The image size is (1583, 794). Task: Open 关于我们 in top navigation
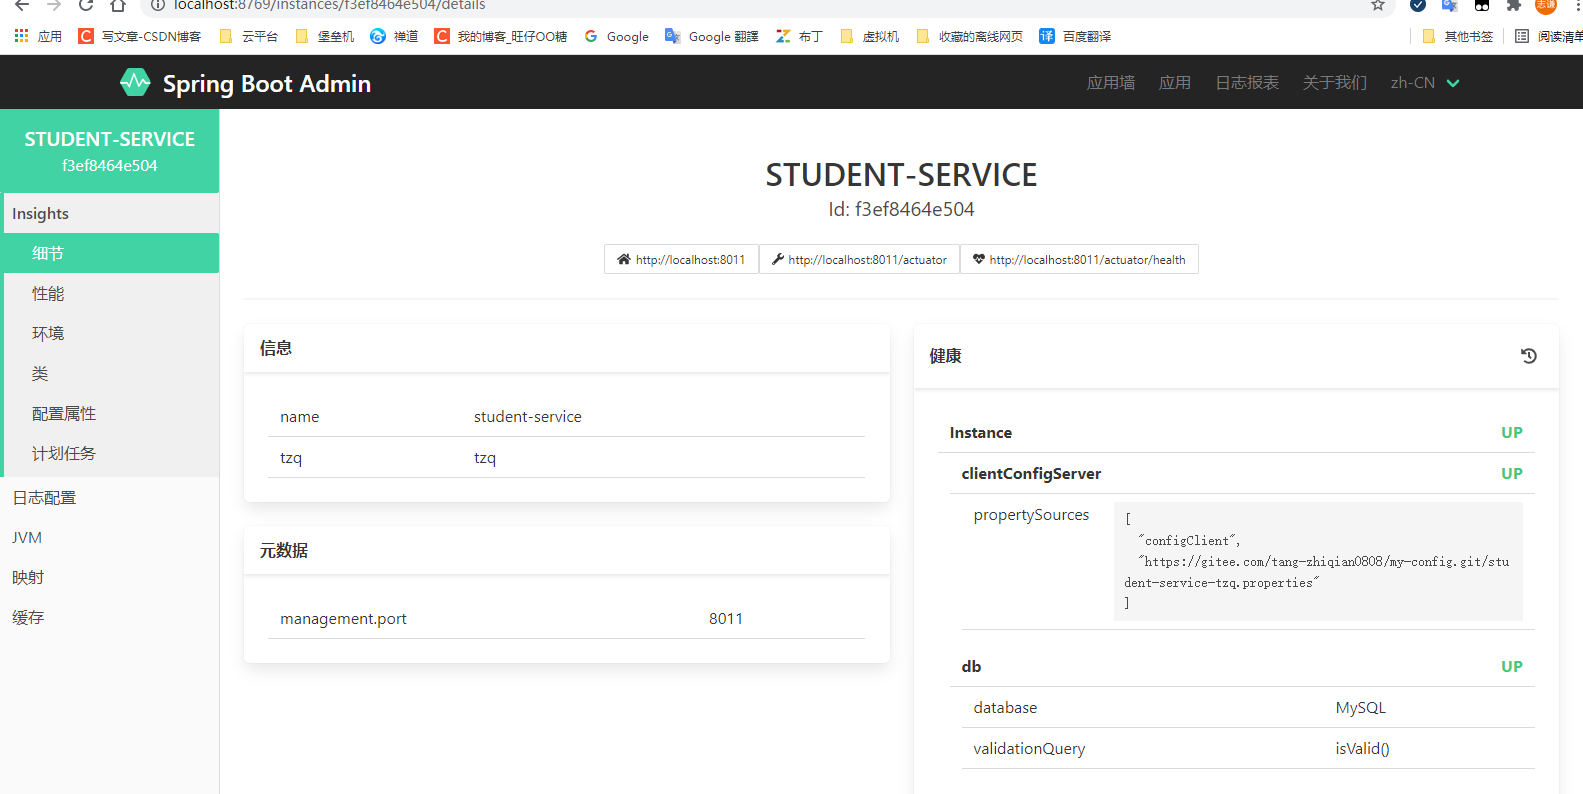coord(1335,83)
